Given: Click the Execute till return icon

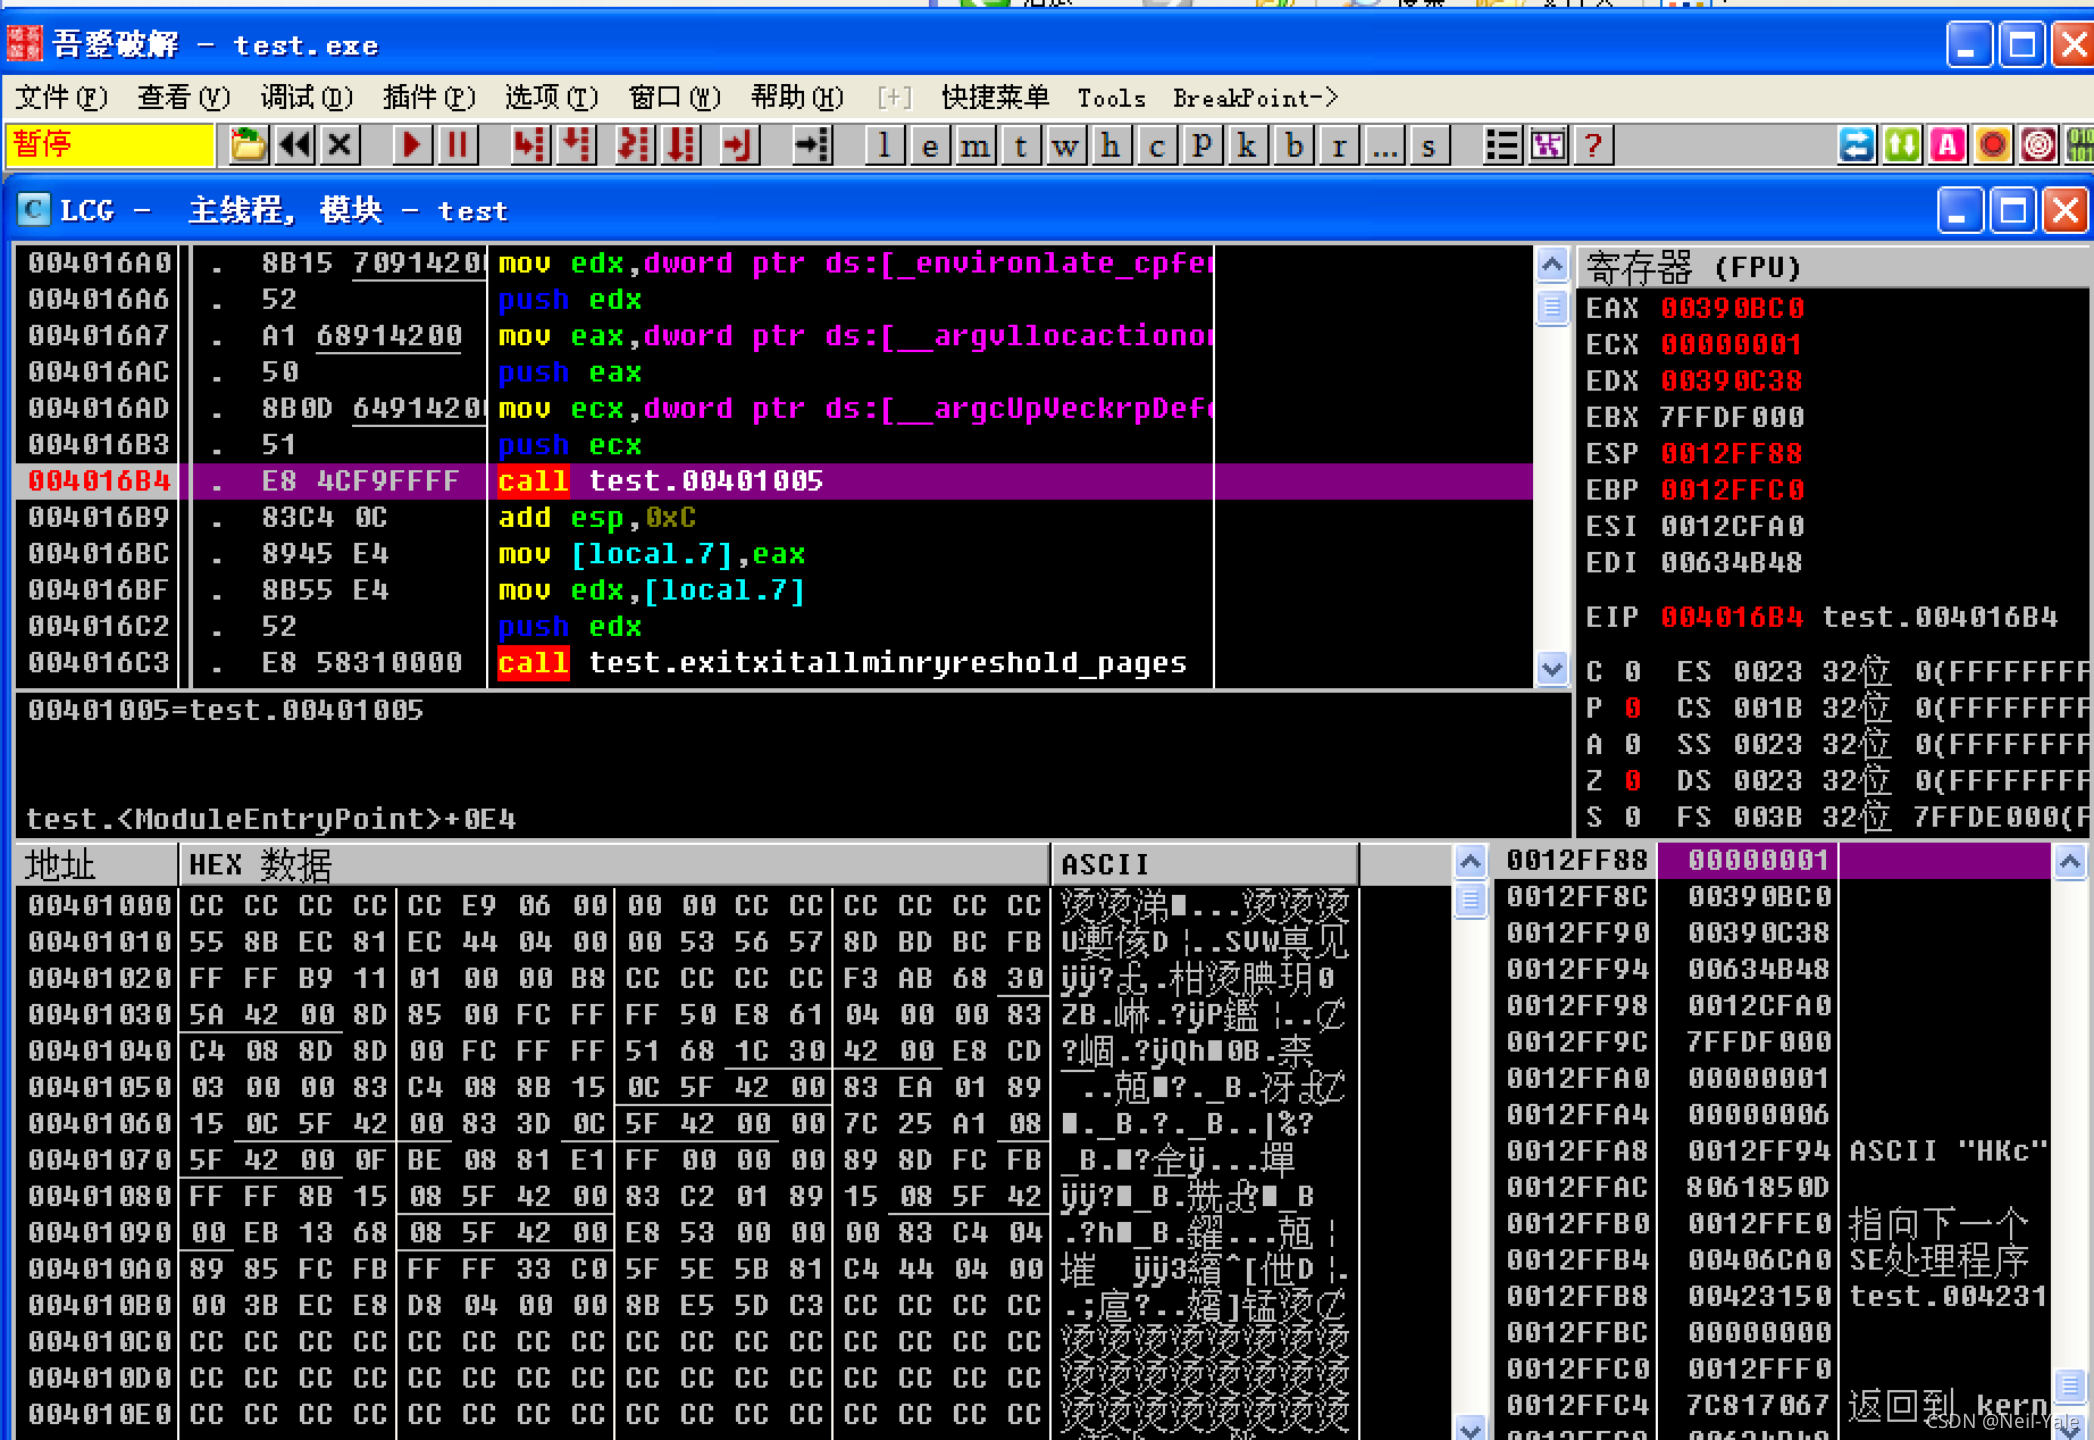Looking at the screenshot, I should [x=738, y=146].
